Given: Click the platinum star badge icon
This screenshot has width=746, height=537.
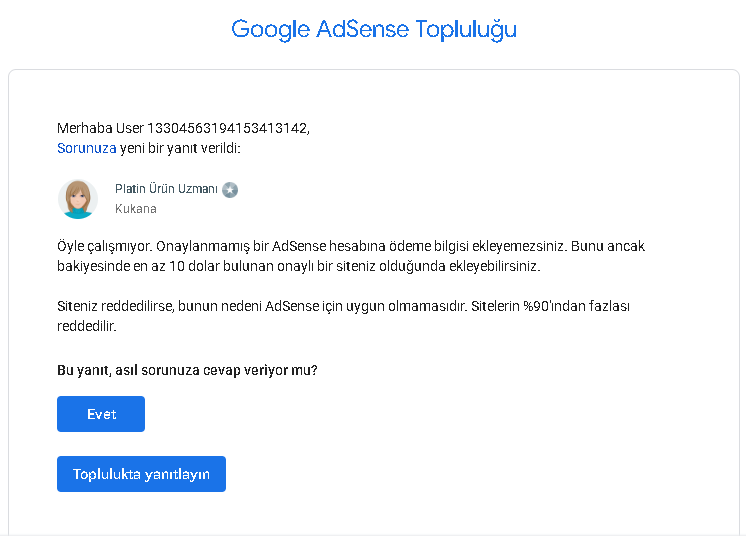Looking at the screenshot, I should [230, 190].
